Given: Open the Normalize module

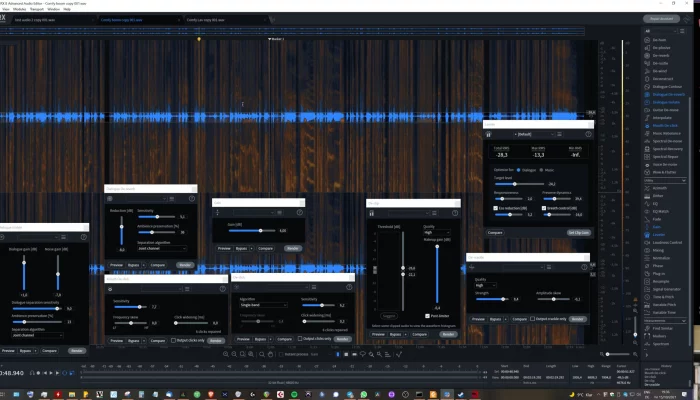Looking at the screenshot, I should pos(660,258).
